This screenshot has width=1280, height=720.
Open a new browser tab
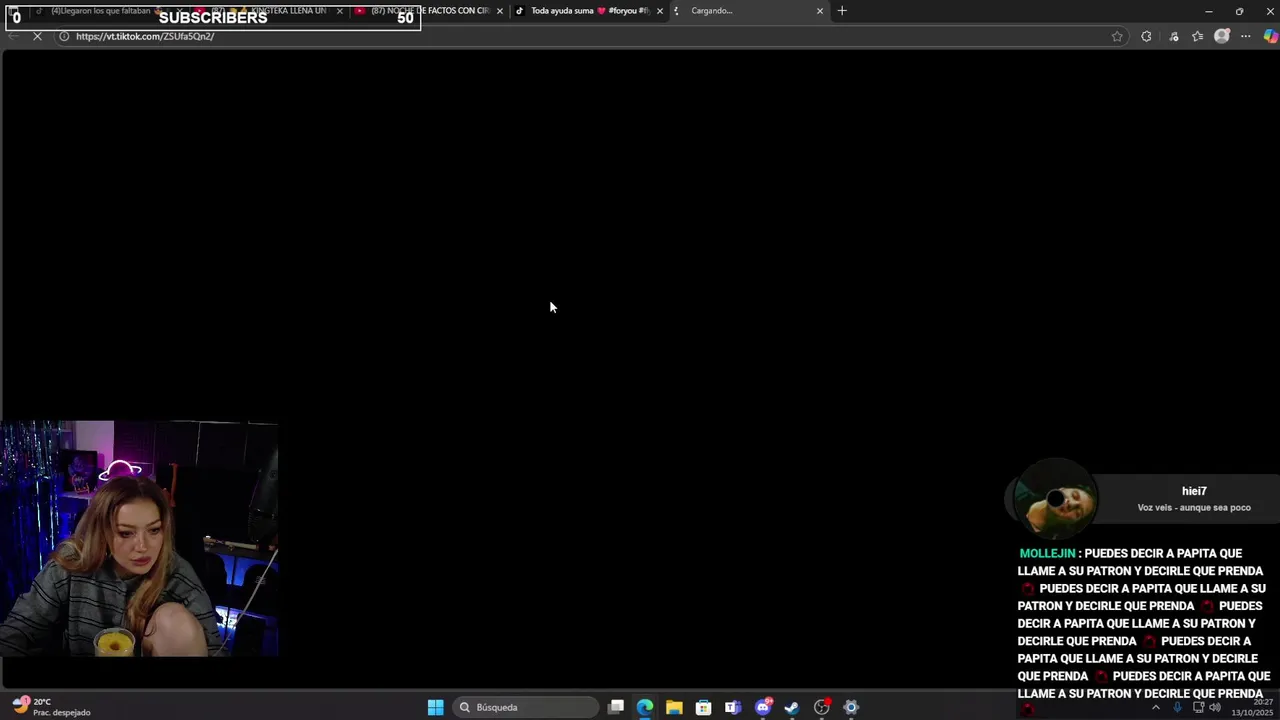click(842, 11)
